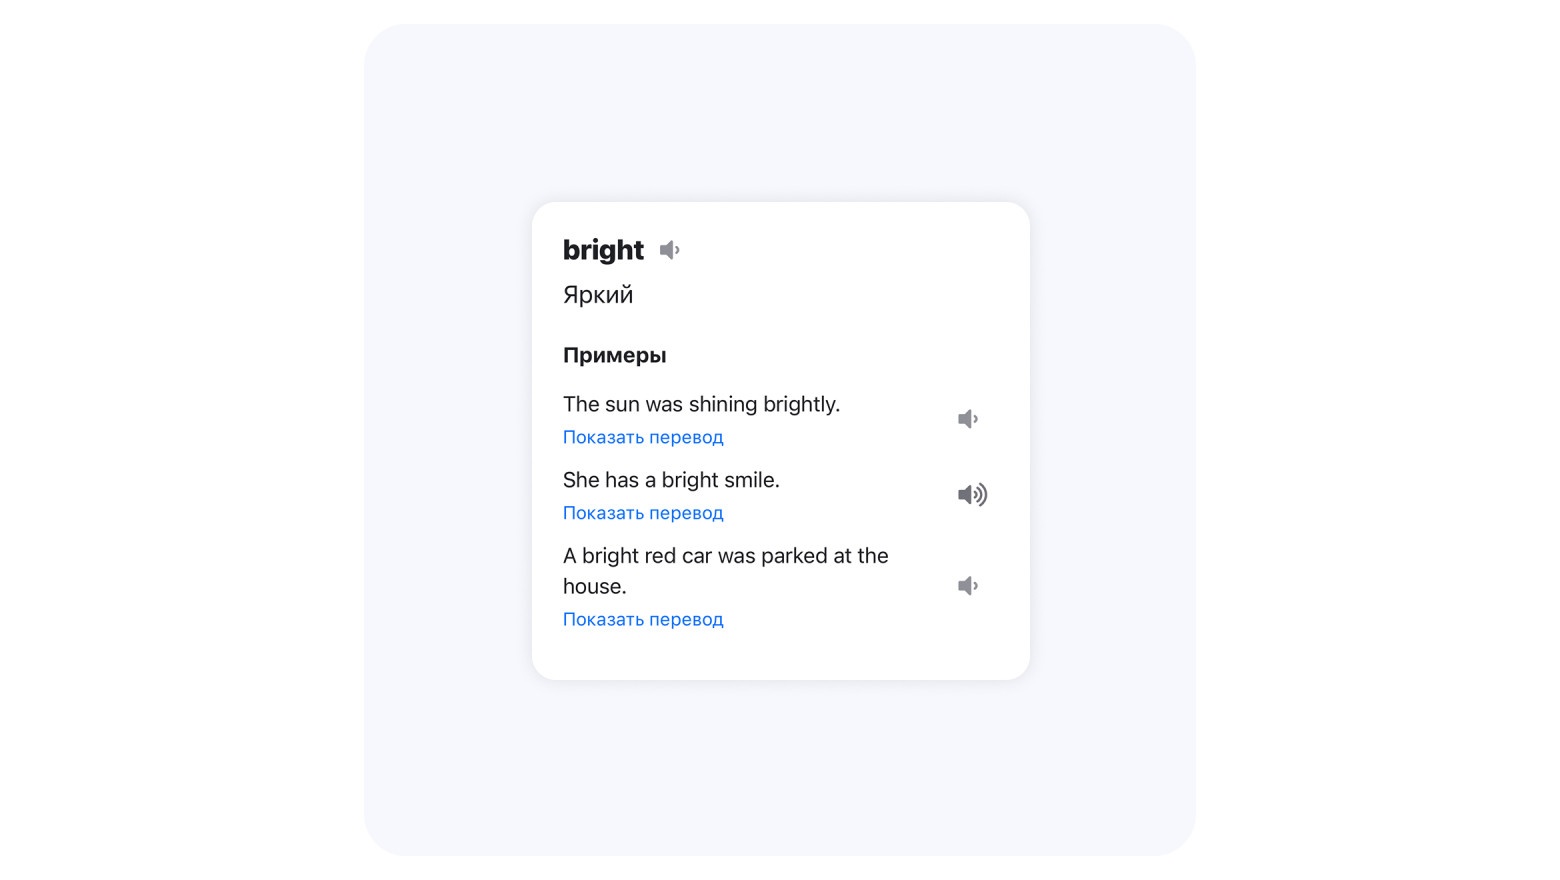Click the translation Яркий
The height and width of the screenshot is (880, 1560).
coord(598,295)
